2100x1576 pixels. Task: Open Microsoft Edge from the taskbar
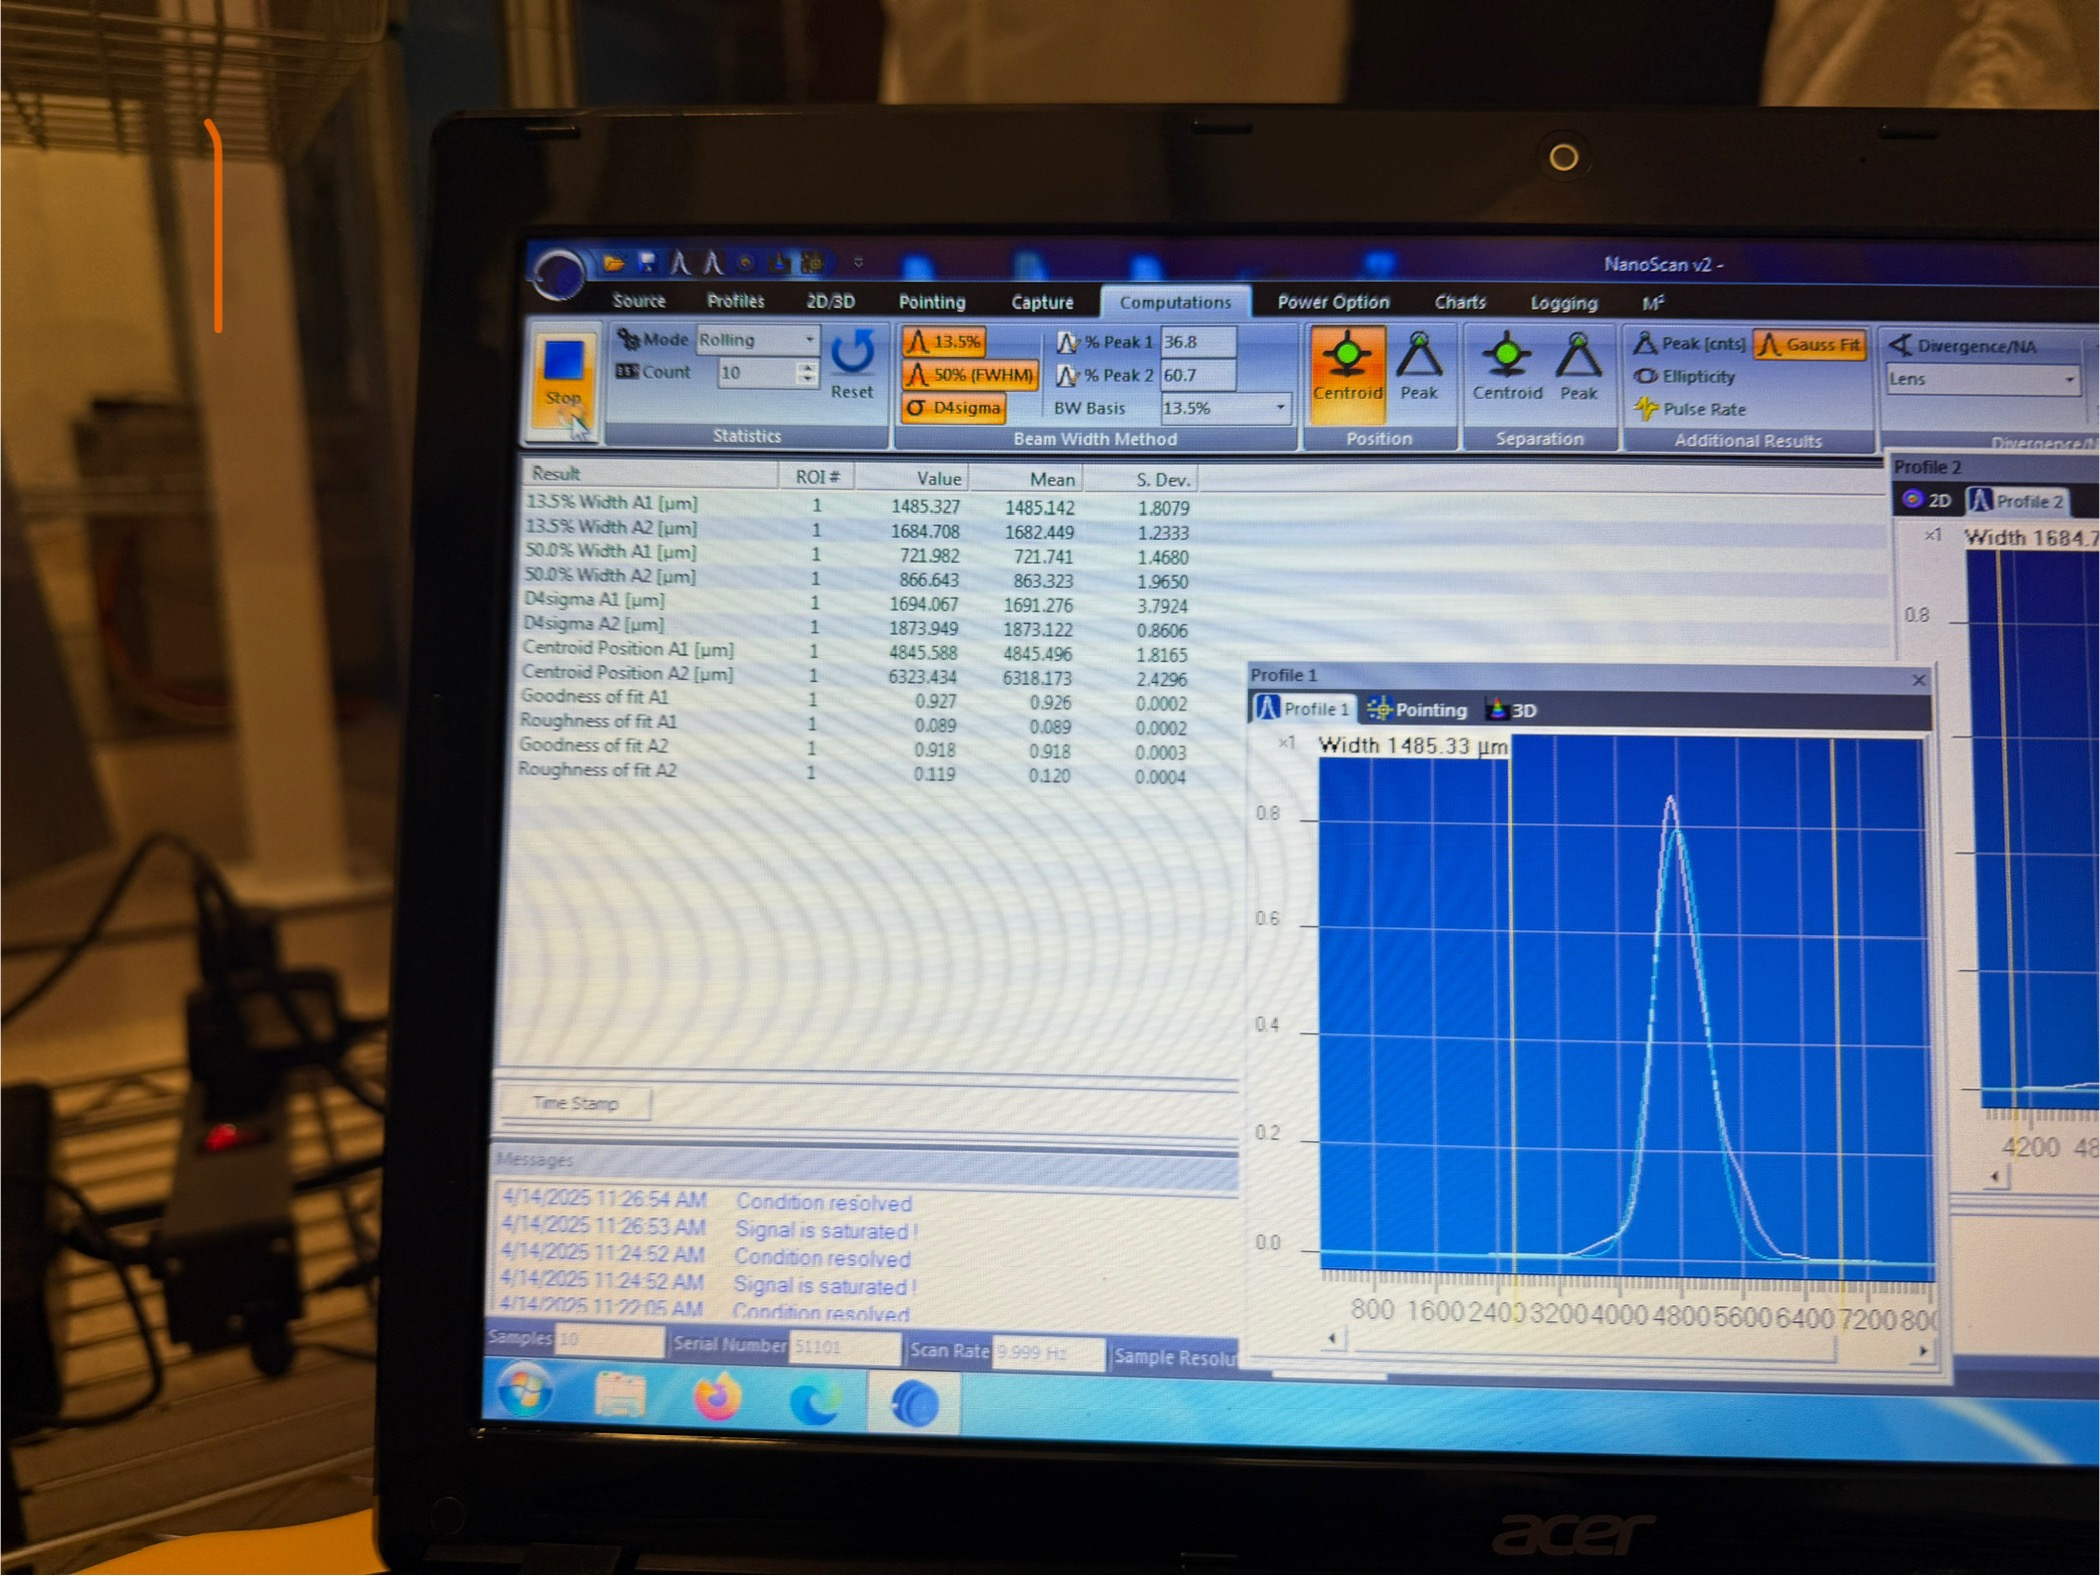pyautogui.click(x=815, y=1401)
